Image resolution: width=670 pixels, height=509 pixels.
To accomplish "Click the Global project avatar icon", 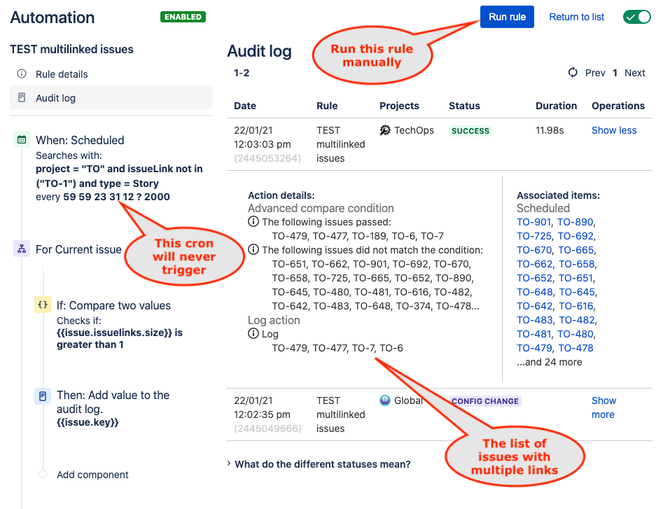I will point(385,400).
